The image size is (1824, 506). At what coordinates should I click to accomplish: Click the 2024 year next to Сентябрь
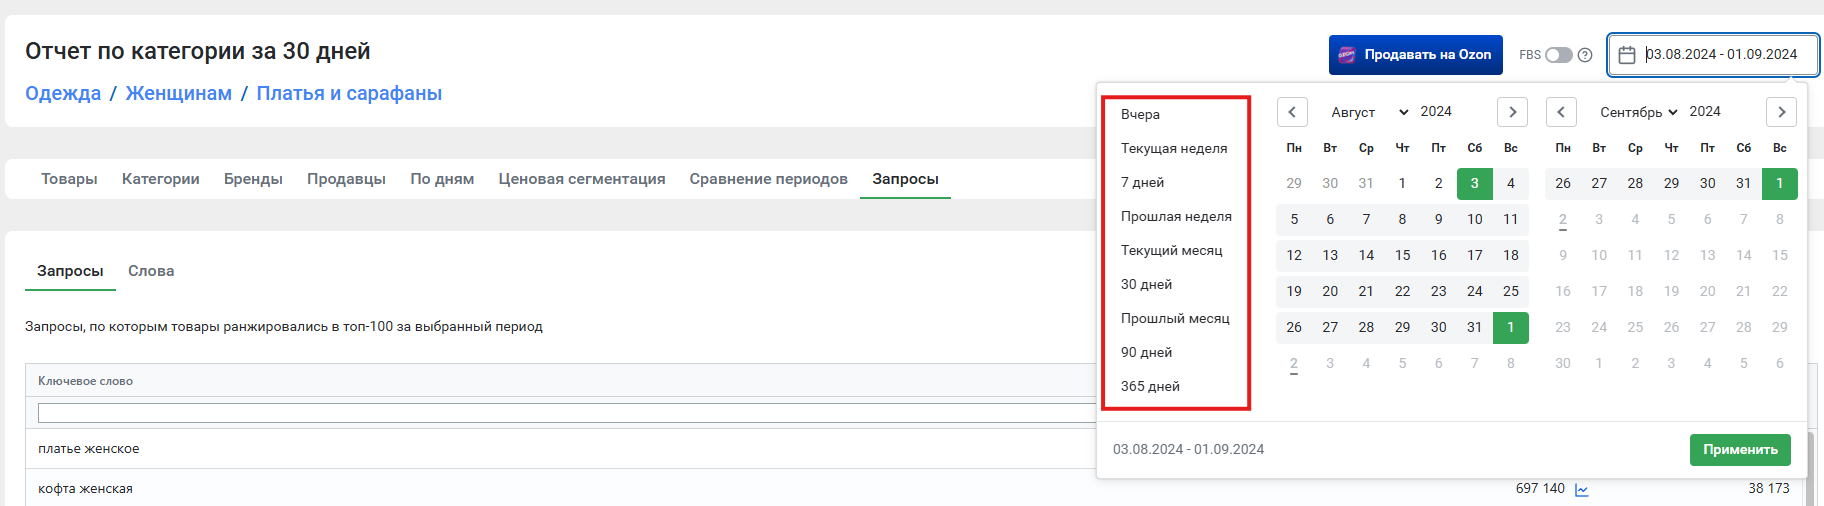coord(1705,111)
